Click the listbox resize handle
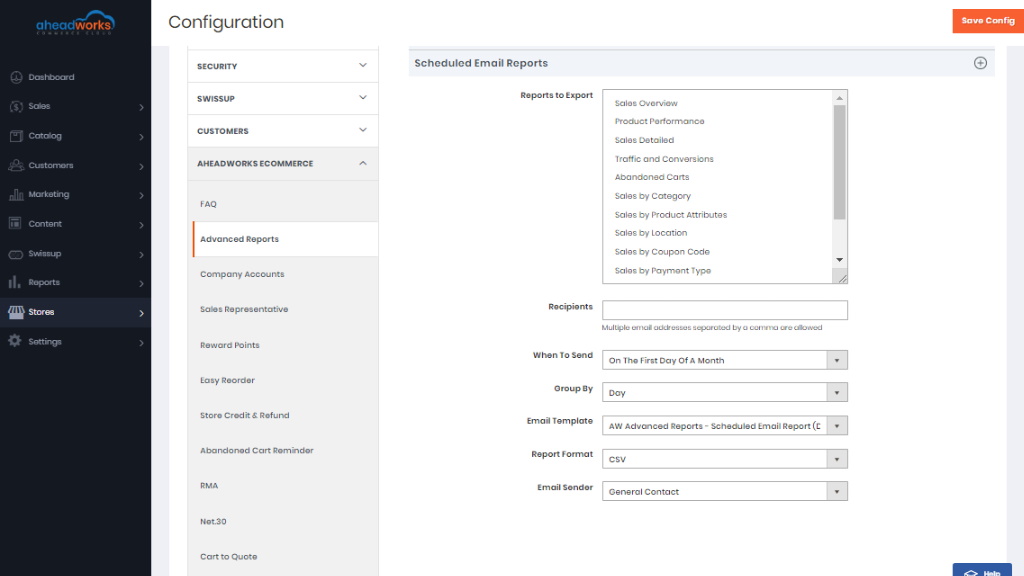The height and width of the screenshot is (576, 1024). tap(842, 278)
